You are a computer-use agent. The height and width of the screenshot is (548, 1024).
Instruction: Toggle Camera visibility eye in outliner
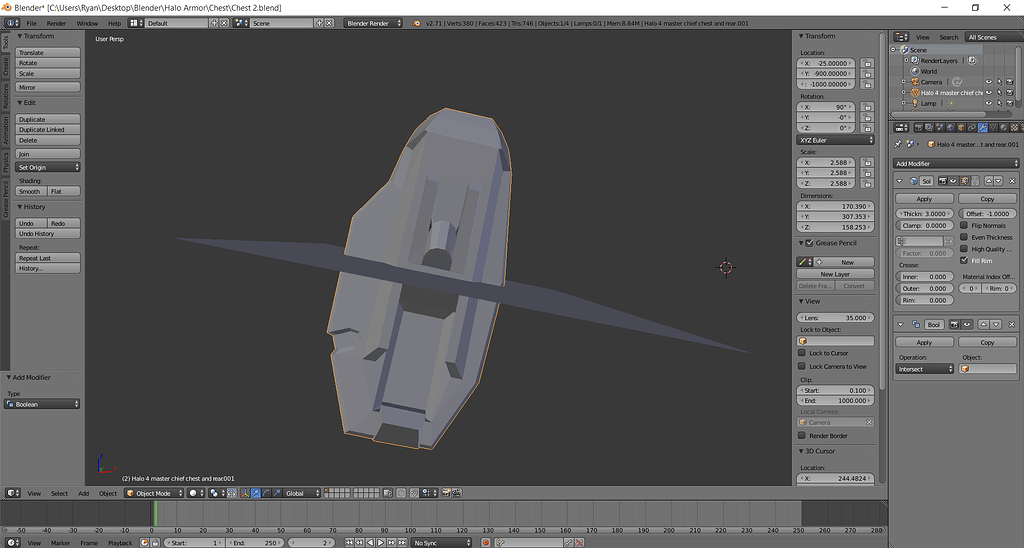click(989, 82)
